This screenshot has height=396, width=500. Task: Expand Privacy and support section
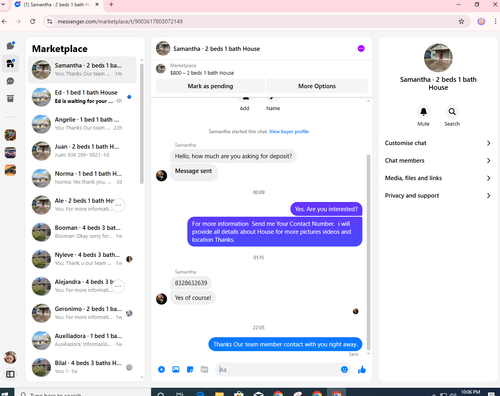(438, 196)
